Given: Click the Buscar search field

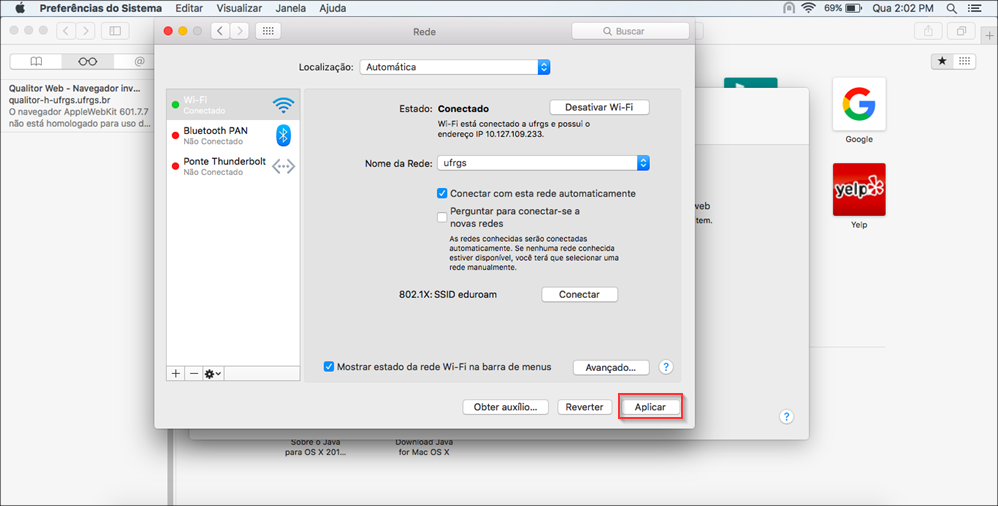Looking at the screenshot, I should pos(630,31).
